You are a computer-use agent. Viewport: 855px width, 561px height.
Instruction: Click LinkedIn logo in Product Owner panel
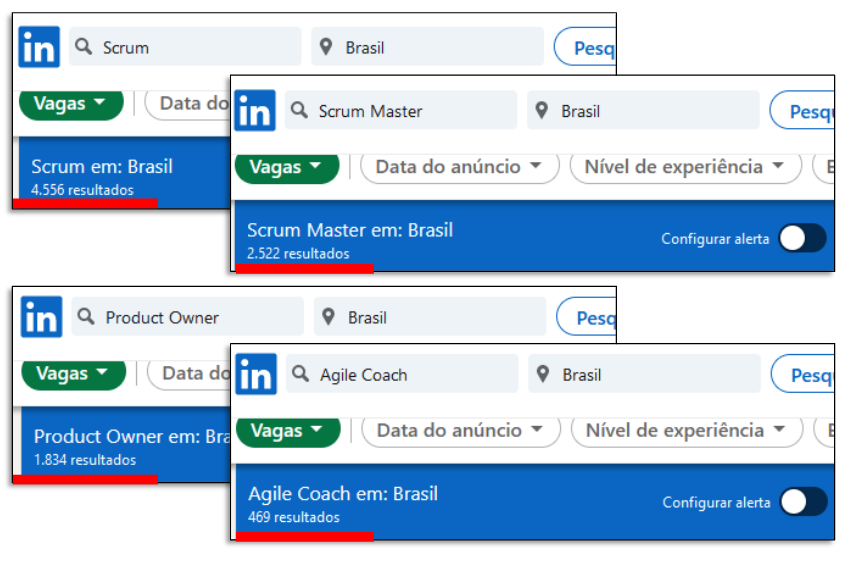(x=41, y=317)
